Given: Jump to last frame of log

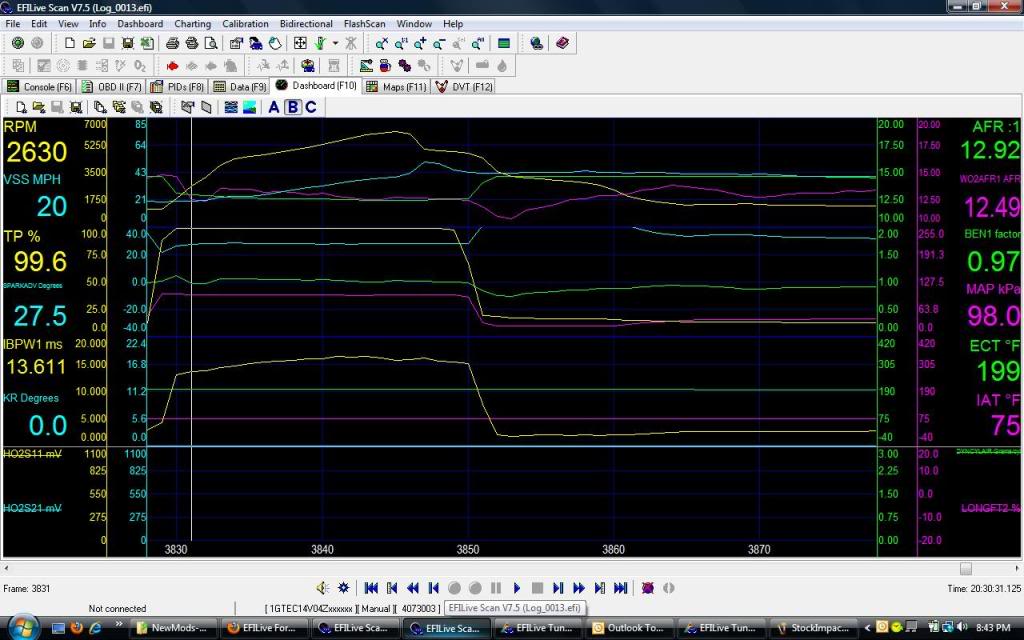Looking at the screenshot, I should 621,588.
